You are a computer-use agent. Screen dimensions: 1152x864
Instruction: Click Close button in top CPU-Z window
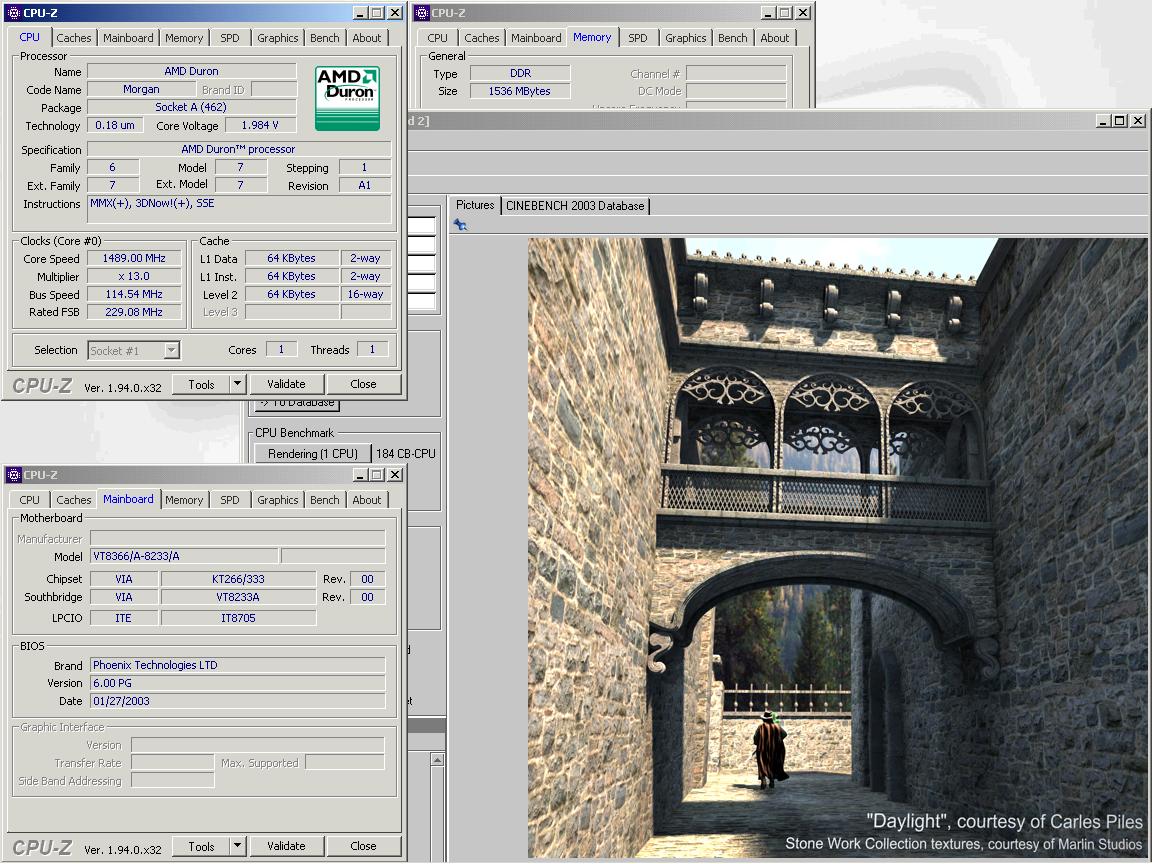pyautogui.click(x=363, y=384)
